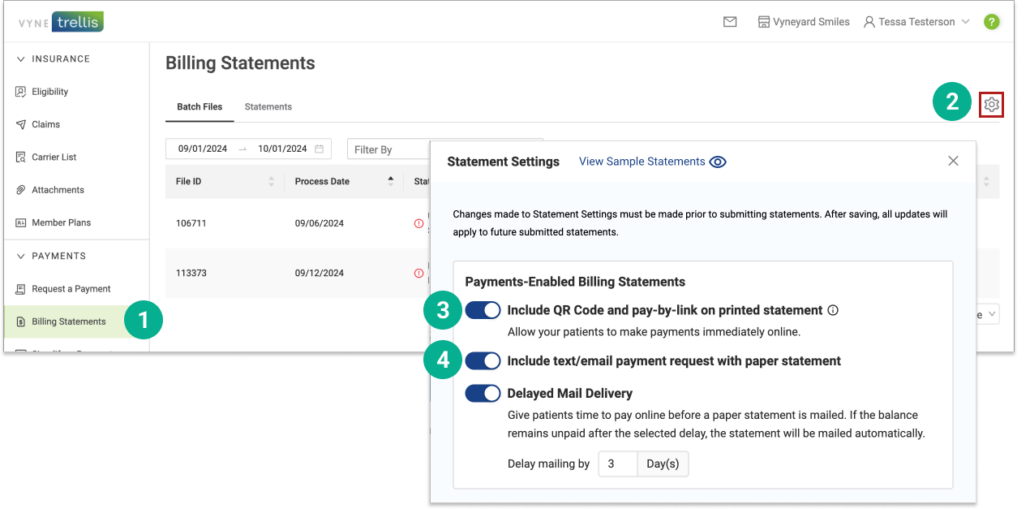The height and width of the screenshot is (509, 1030).
Task: Click the info icon next to QR Code option
Action: coord(833,310)
